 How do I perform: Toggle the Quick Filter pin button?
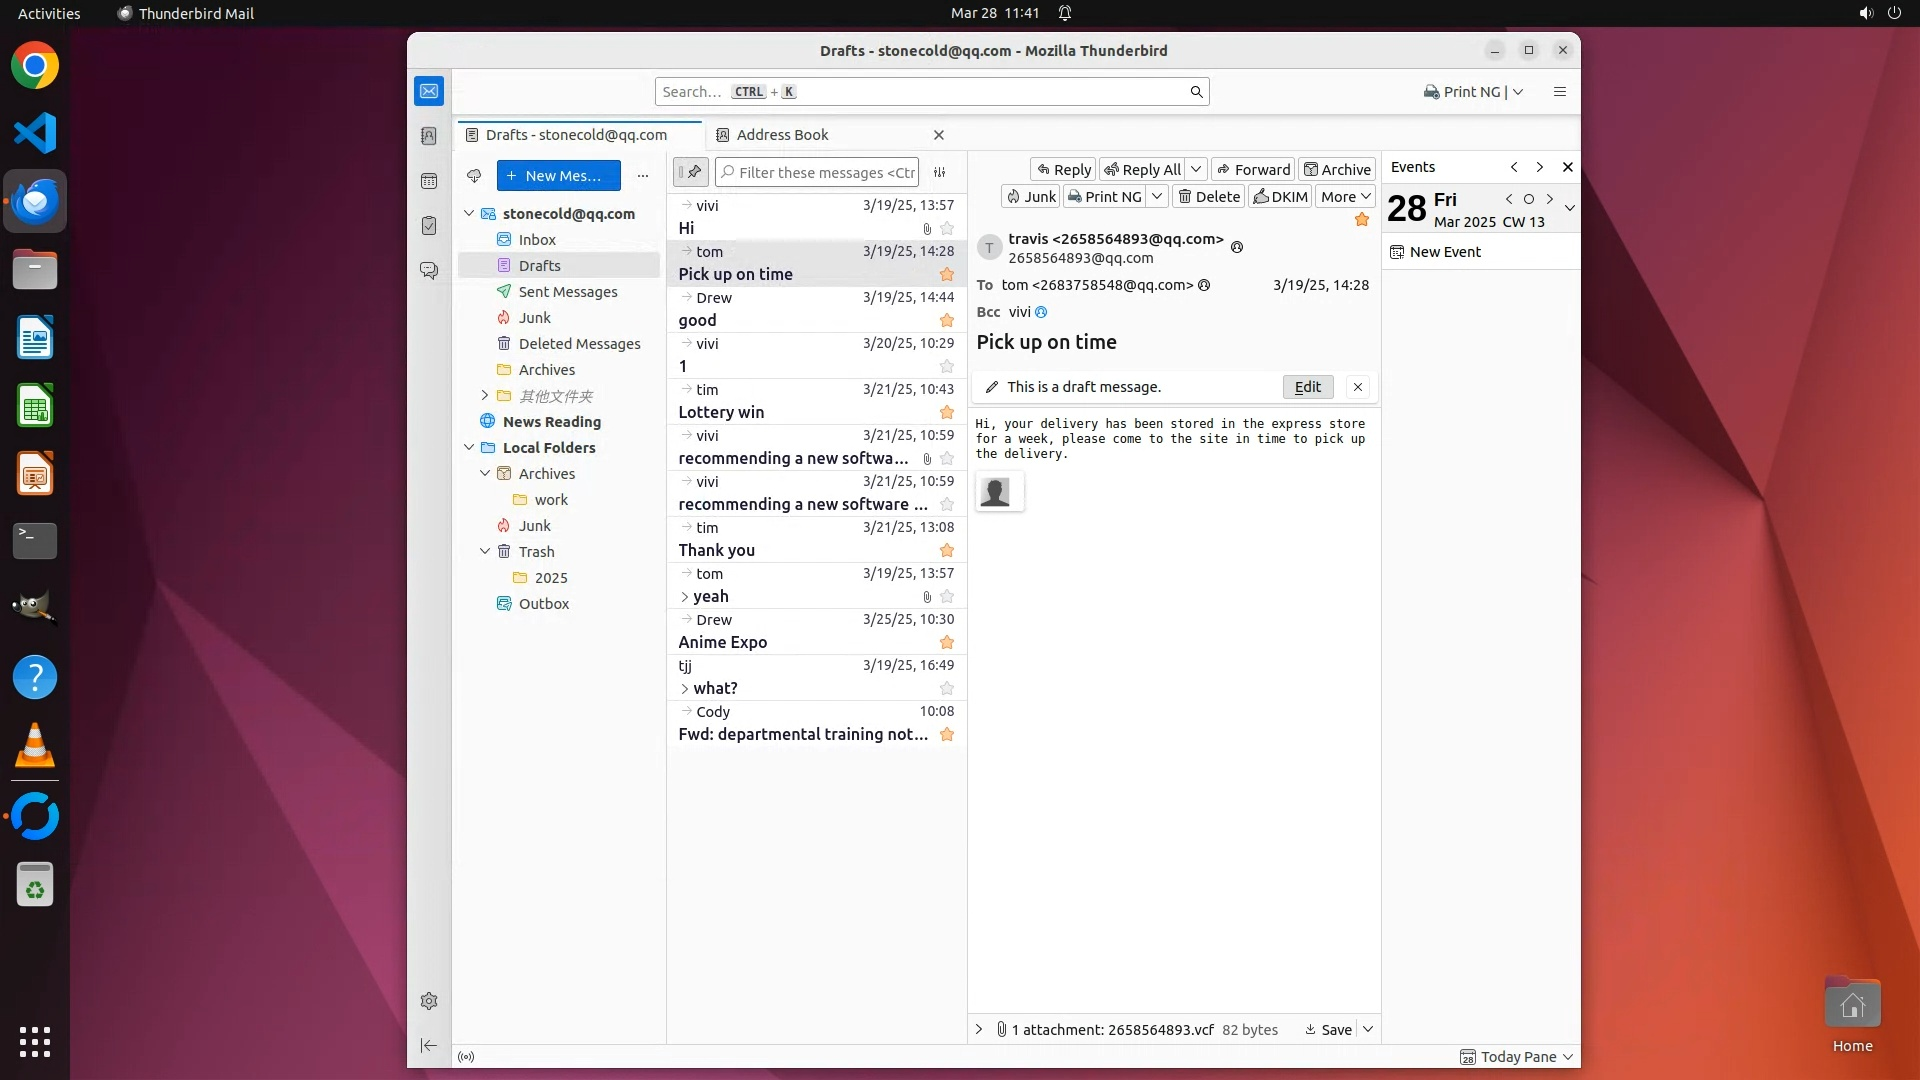coord(691,172)
